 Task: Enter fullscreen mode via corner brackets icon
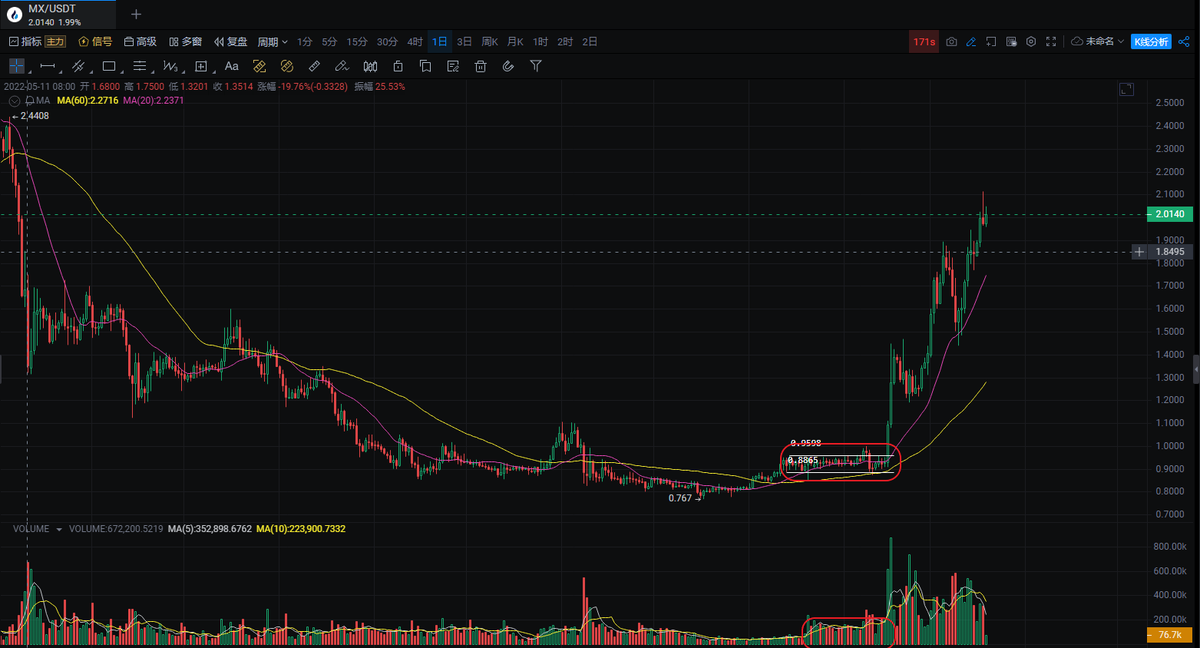pos(1050,42)
